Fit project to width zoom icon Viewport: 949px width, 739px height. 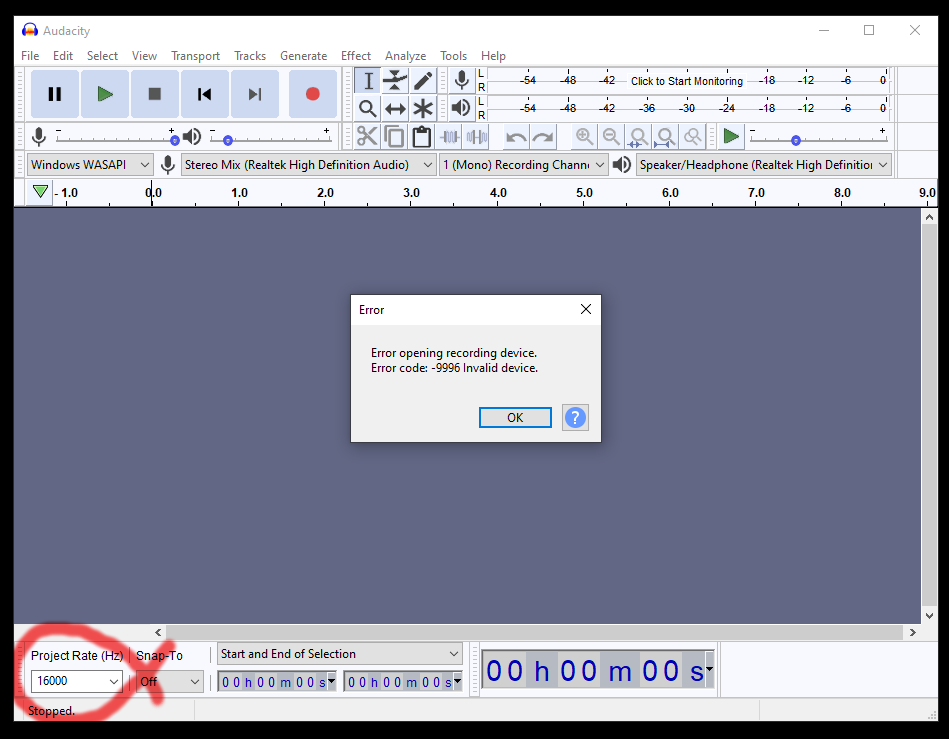[666, 137]
